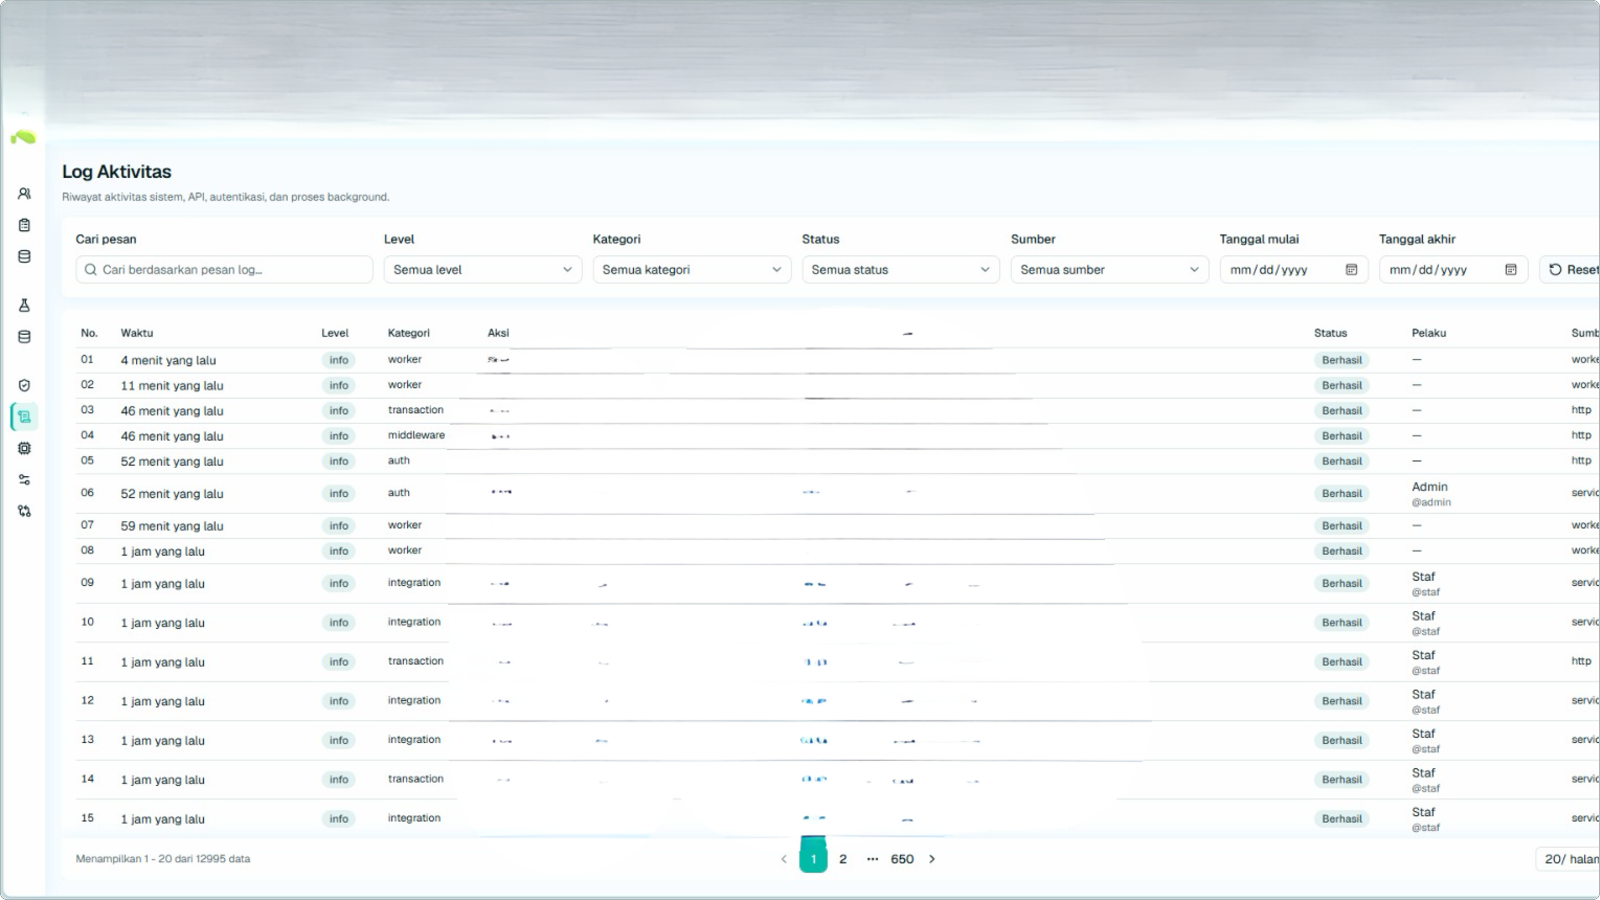Click "transaction" category in row 11
Viewport: 1600px width, 900px height.
point(415,661)
